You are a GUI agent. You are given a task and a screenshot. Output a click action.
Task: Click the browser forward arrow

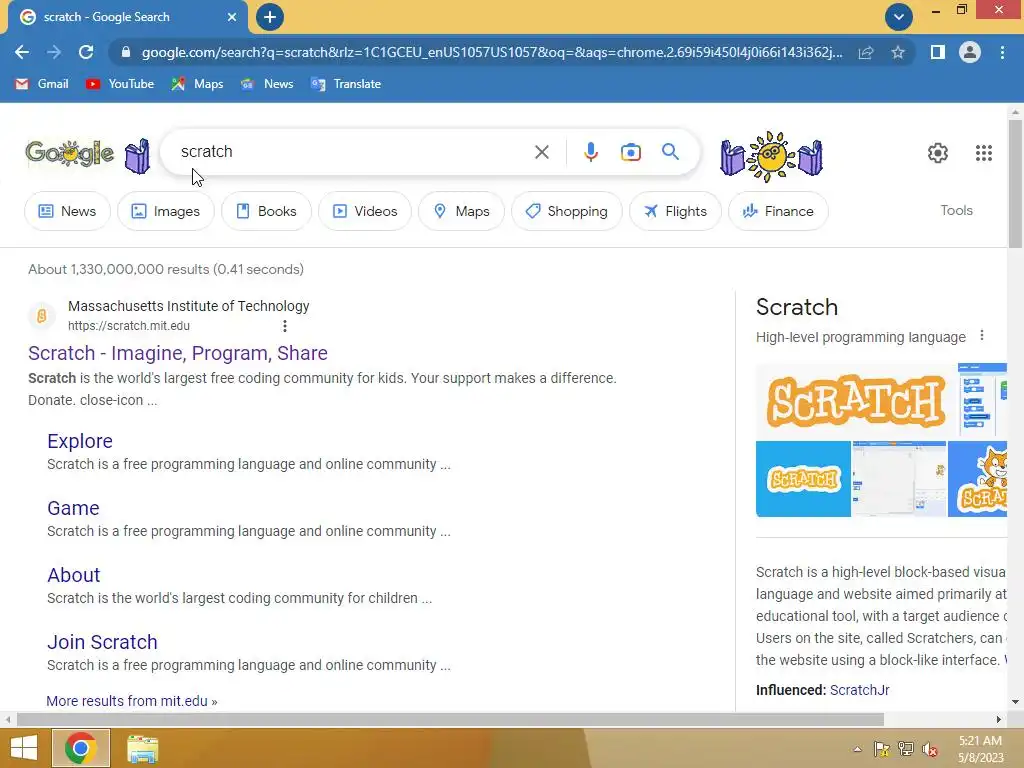pos(54,52)
